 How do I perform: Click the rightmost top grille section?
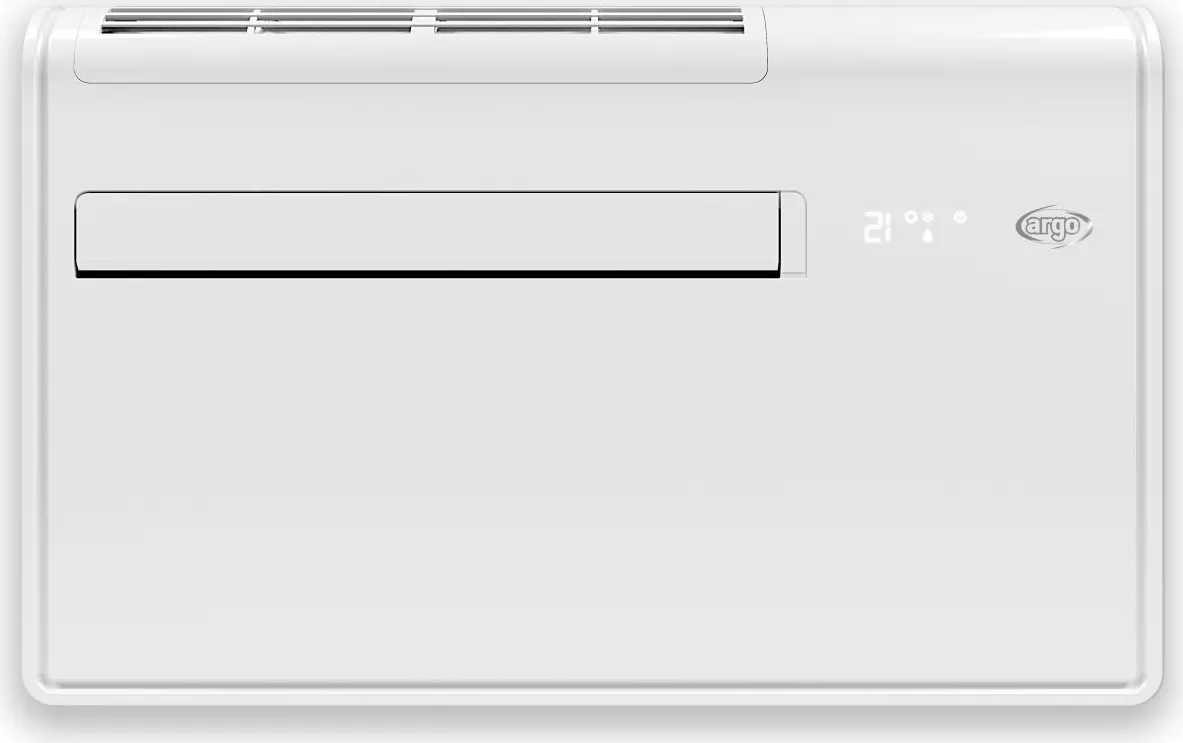[671, 21]
